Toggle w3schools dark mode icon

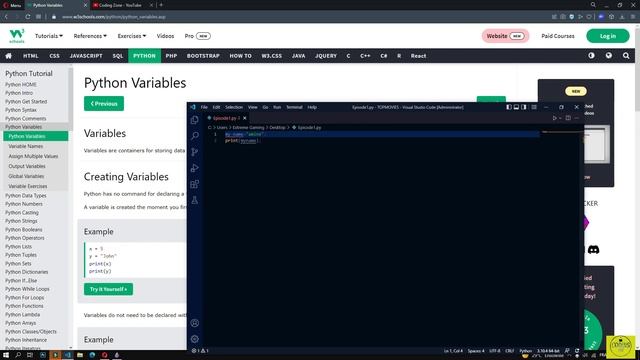[x=591, y=56]
